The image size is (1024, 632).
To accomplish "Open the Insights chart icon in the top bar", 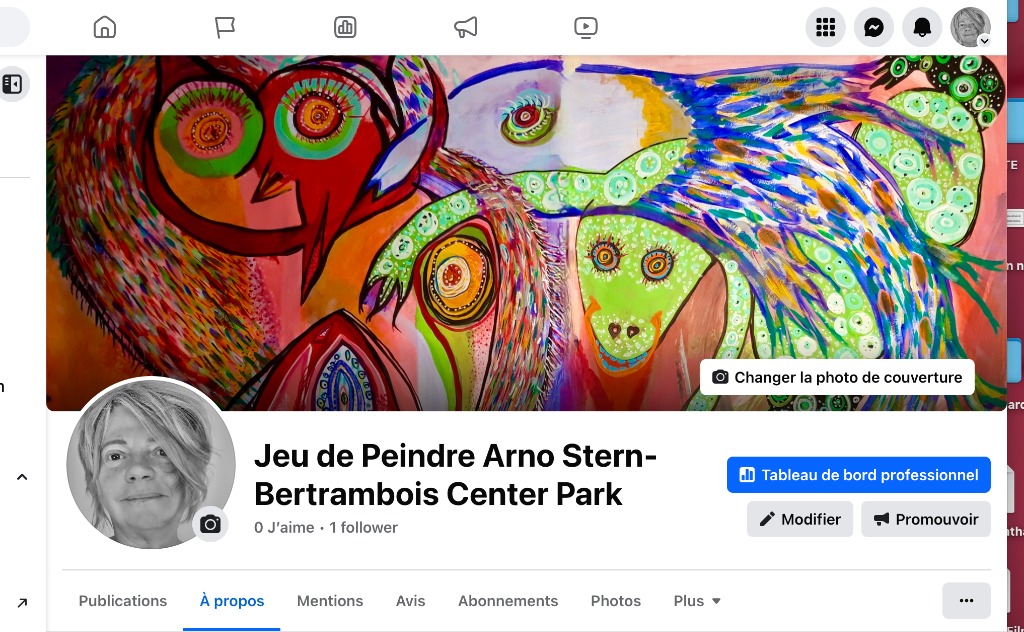I will pyautogui.click(x=345, y=27).
